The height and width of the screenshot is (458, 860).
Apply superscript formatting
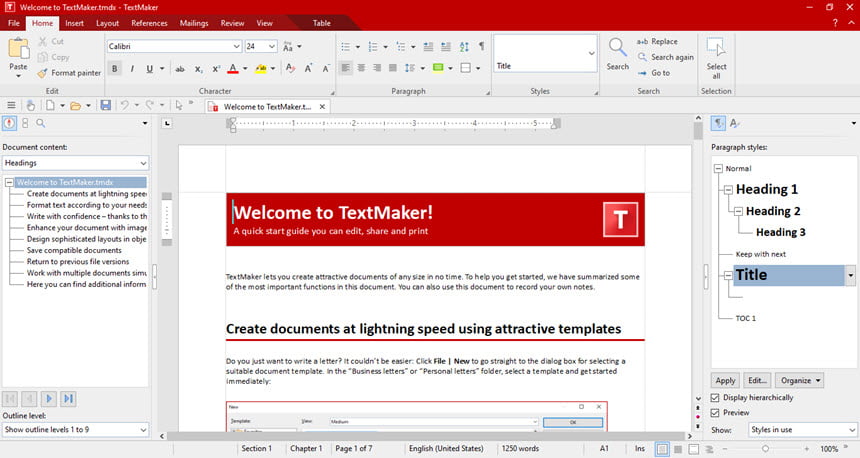[x=216, y=69]
